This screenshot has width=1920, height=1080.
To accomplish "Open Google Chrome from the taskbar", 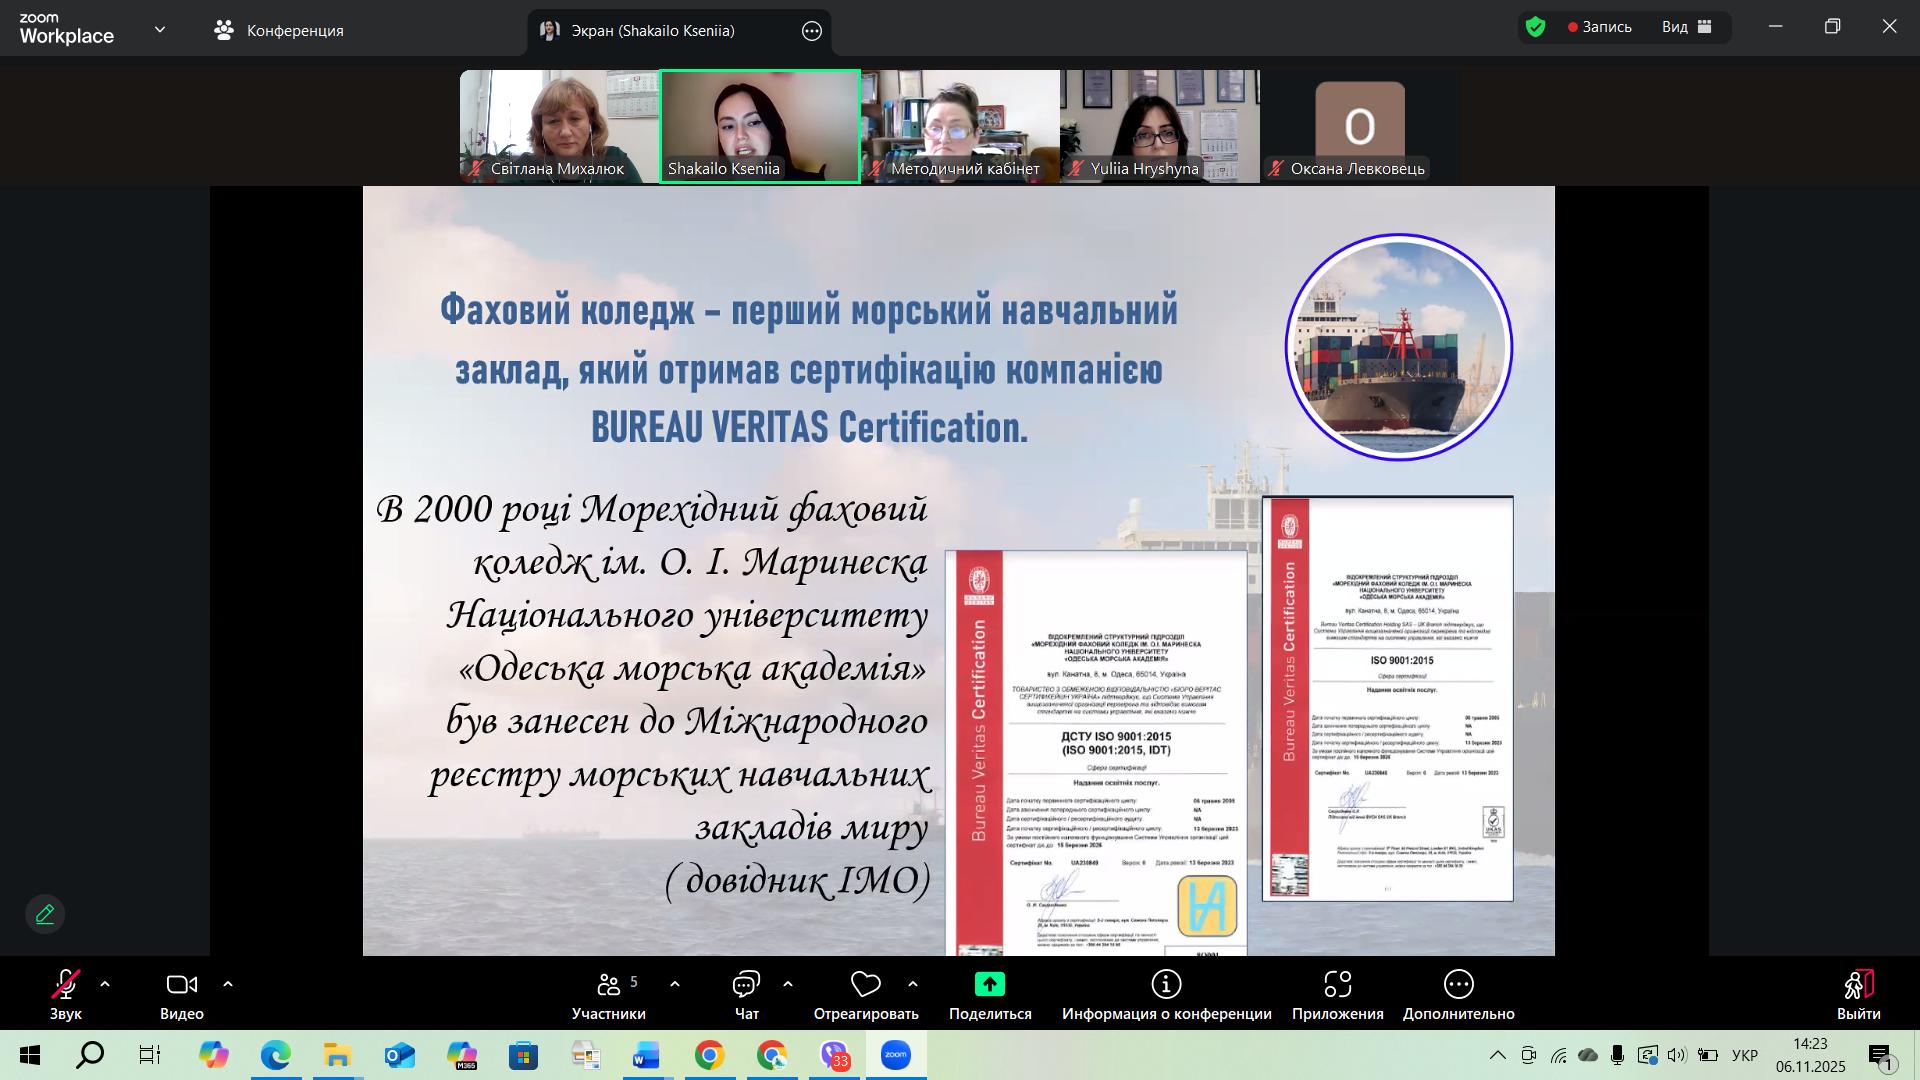I will click(x=709, y=1056).
